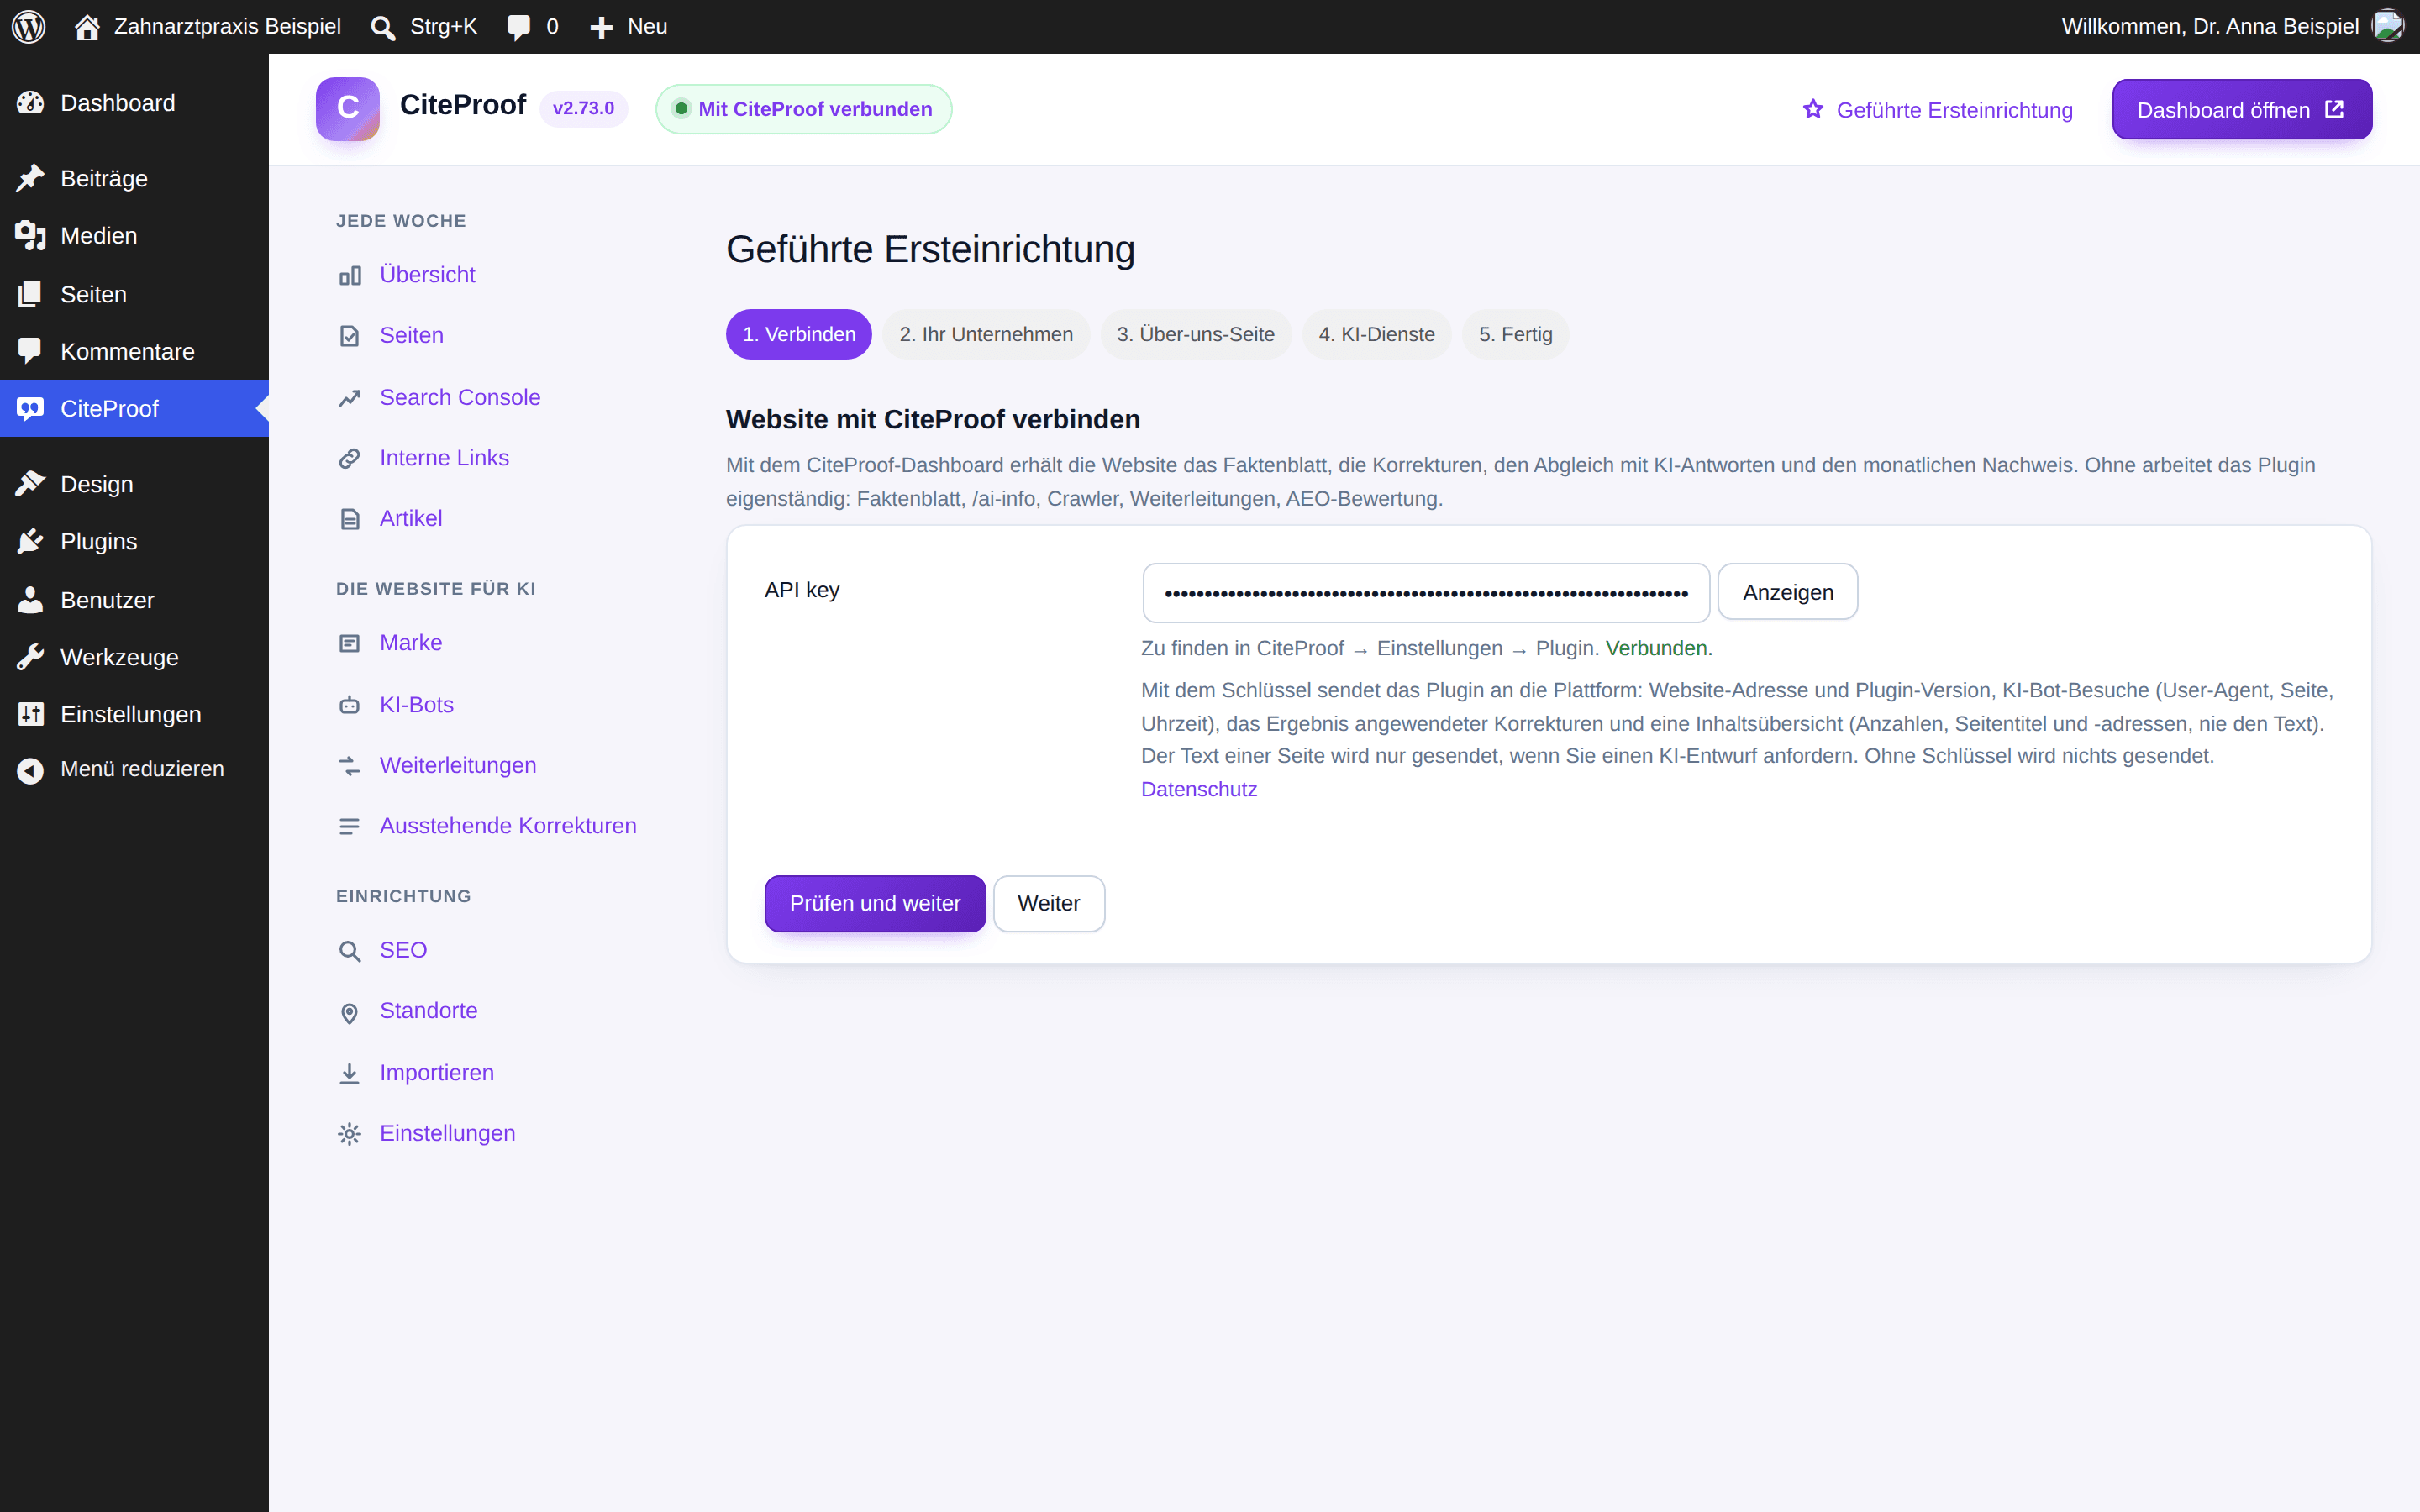Click the home icon beside Zahnarztpraxis Beispiel
The image size is (2420, 1512).
pos(87,27)
